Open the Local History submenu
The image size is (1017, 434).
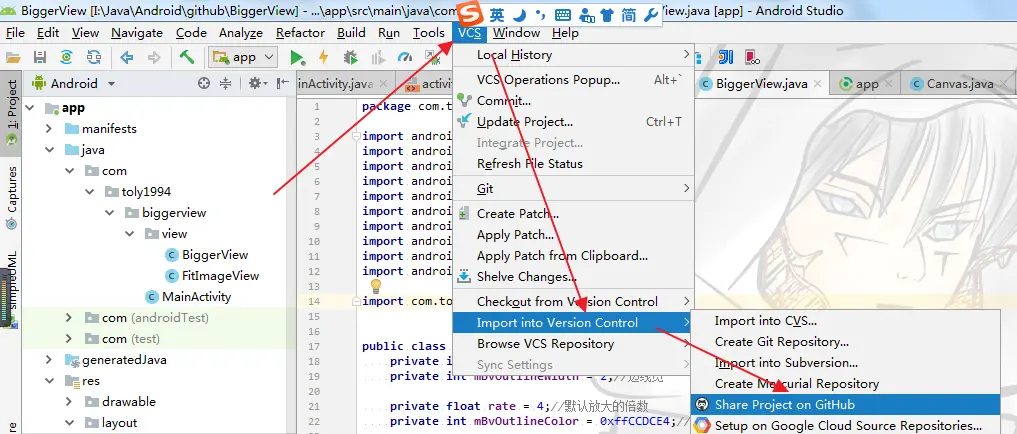[573, 55]
